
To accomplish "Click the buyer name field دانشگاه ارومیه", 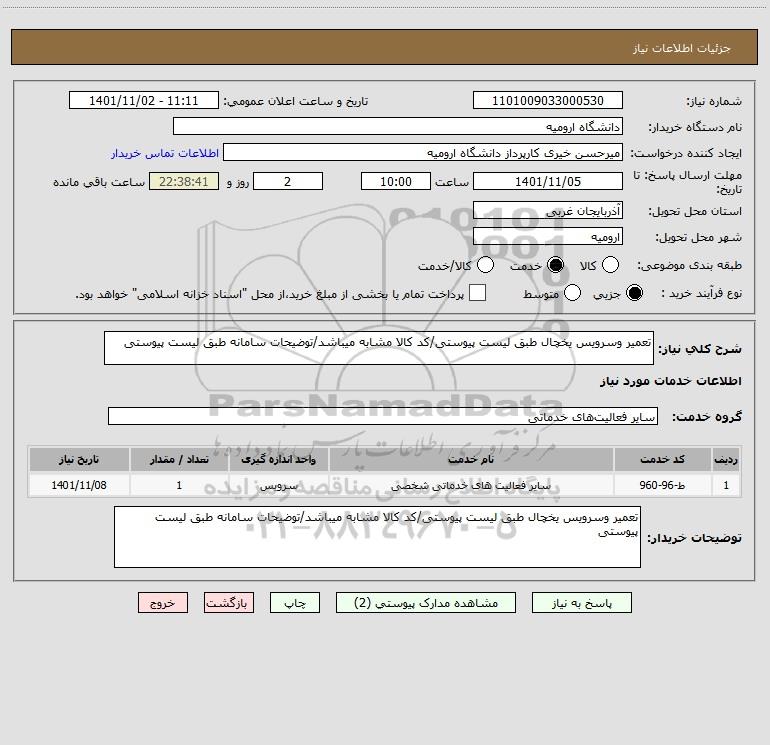I will [398, 127].
